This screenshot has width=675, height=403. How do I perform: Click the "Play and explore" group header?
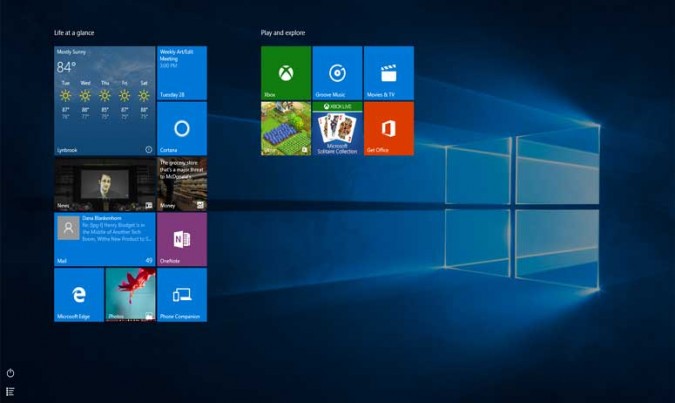283,33
